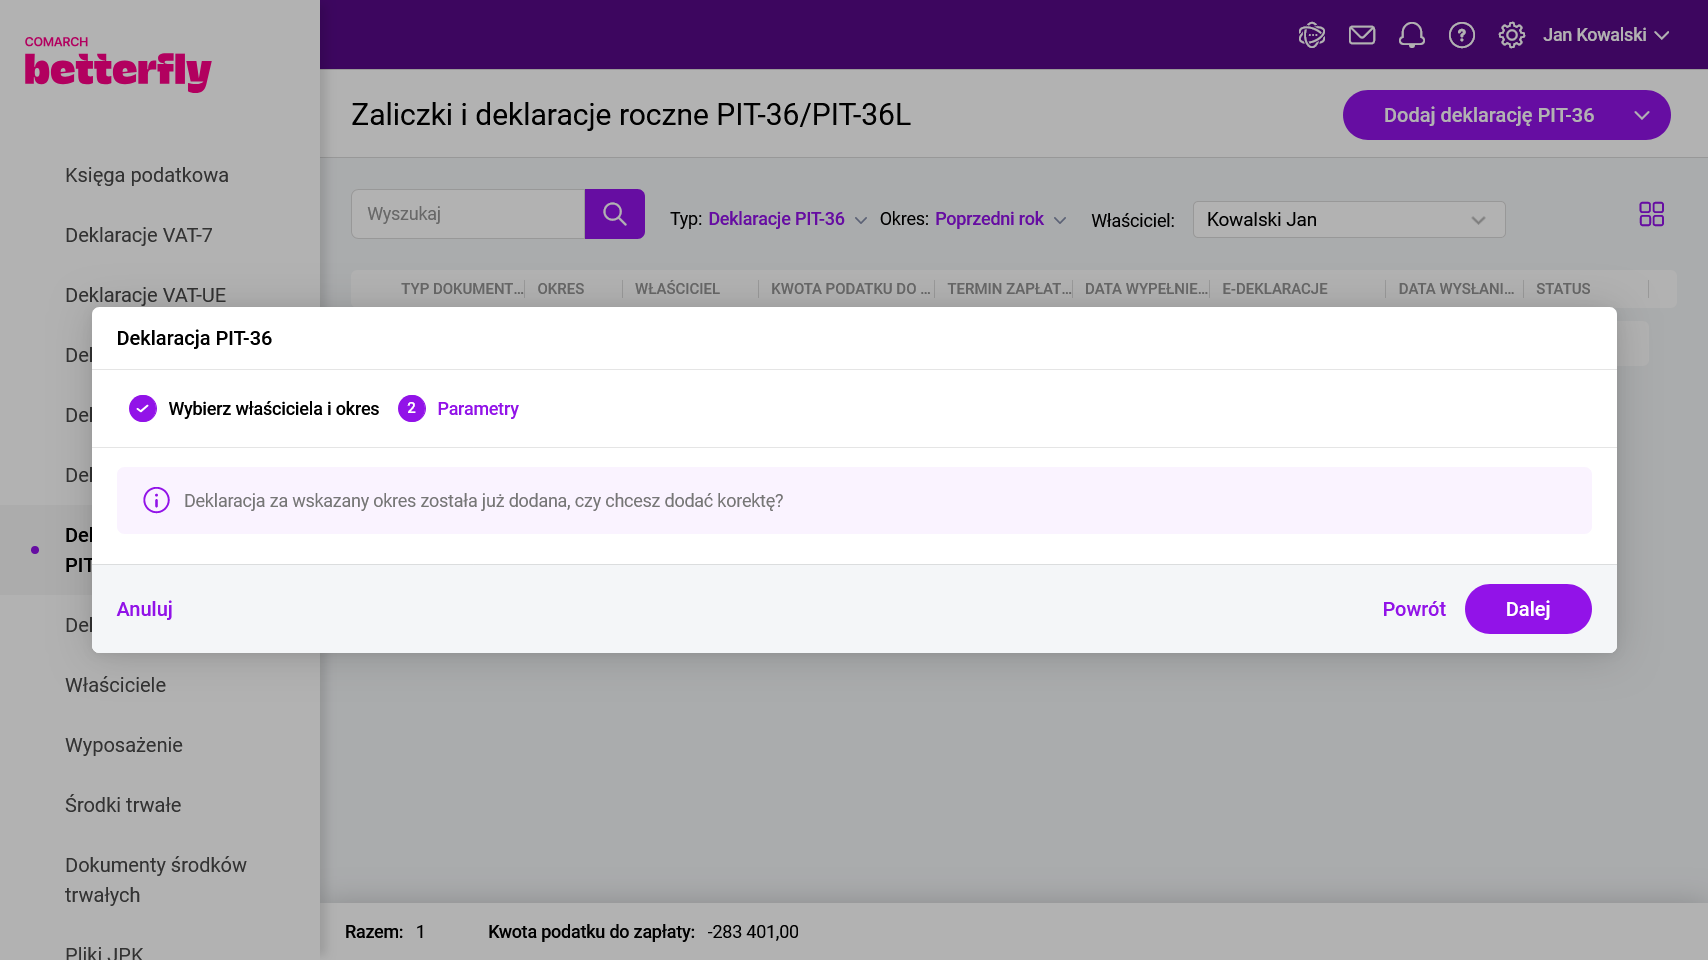1708x960 pixels.
Task: Select the Parametry step tab
Action: (x=477, y=408)
